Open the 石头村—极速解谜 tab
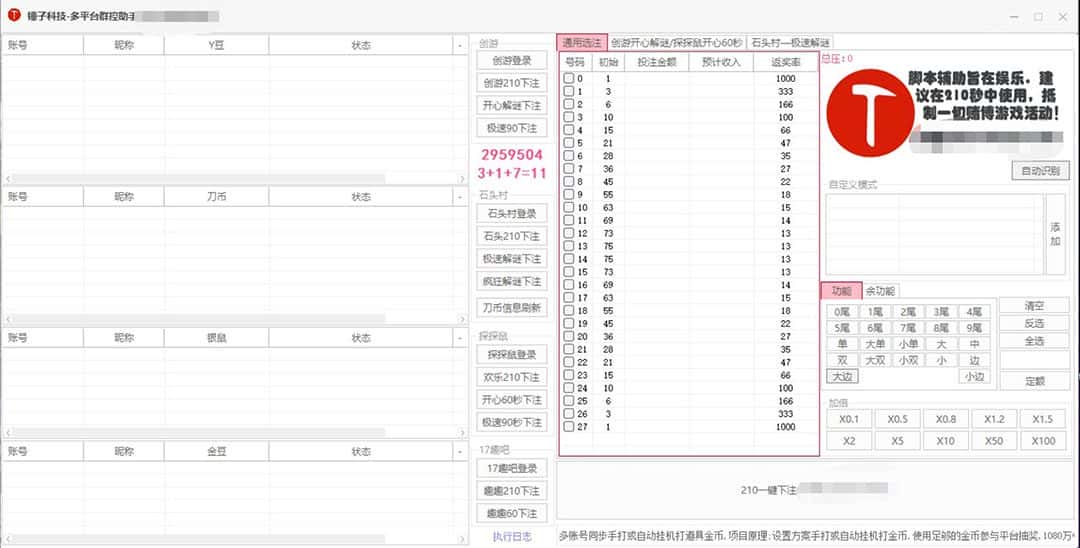Screen dimensions: 1080x548 tap(789, 42)
